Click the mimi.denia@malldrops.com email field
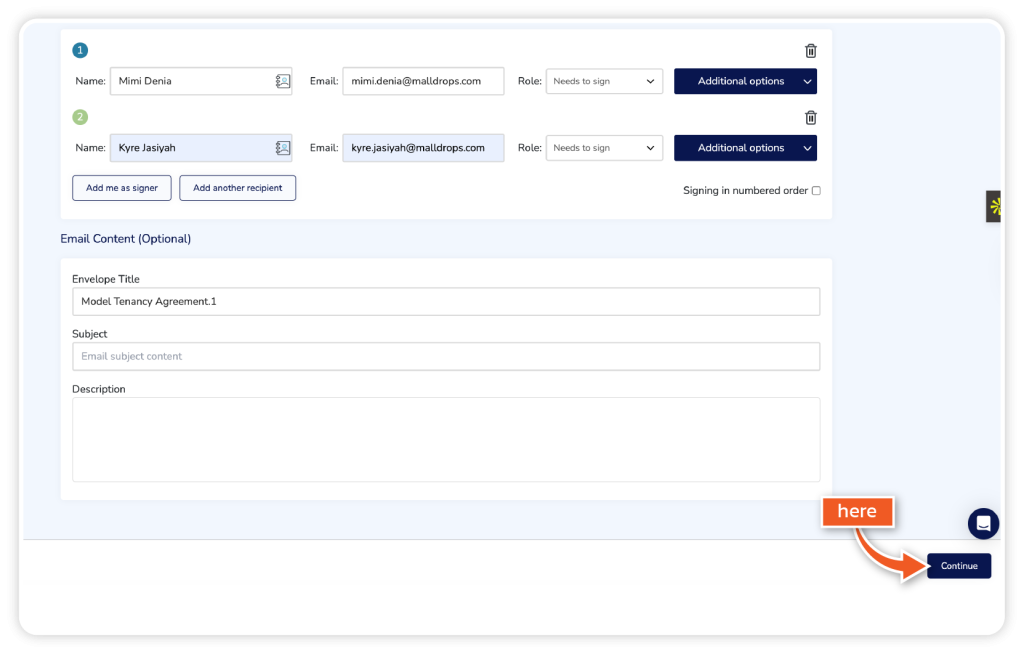This screenshot has height=654, width=1024. [422, 81]
